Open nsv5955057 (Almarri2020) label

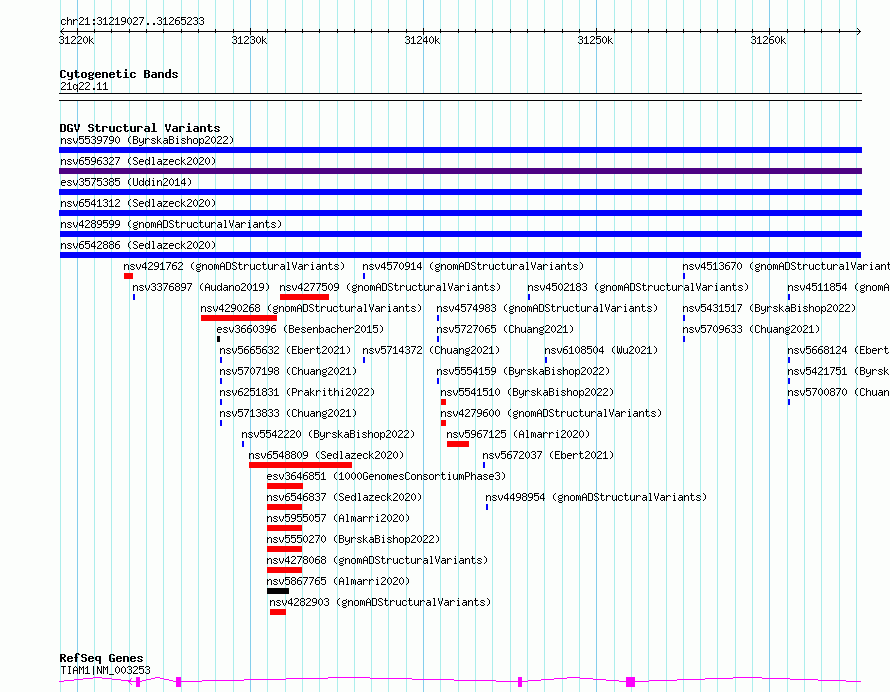click(338, 518)
